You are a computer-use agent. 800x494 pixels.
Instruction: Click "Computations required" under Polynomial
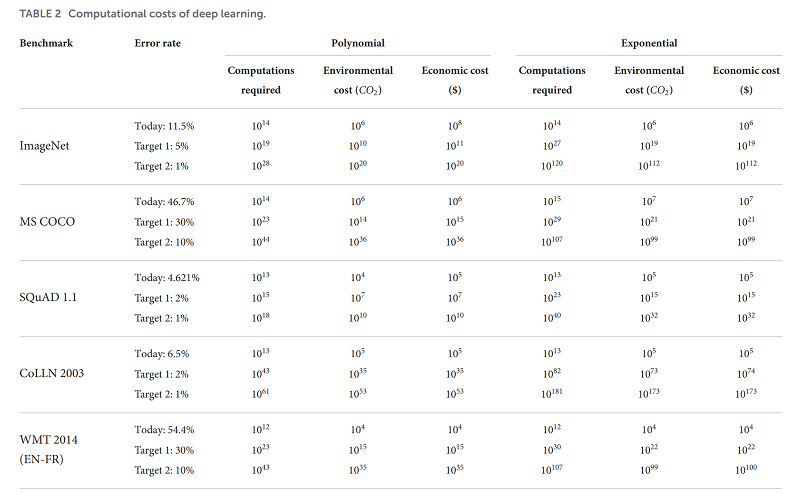[260, 80]
